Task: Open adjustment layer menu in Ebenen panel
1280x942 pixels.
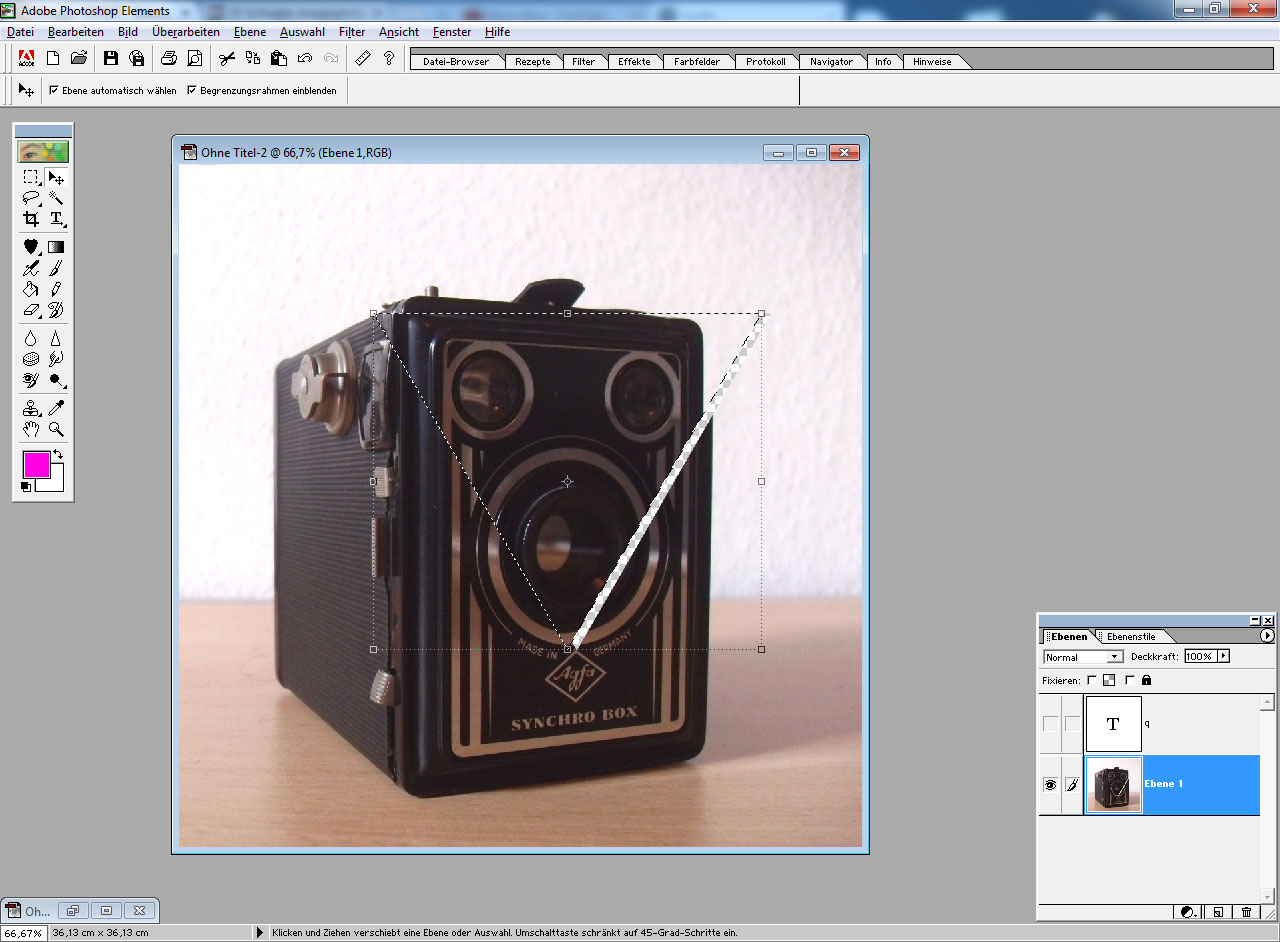Action: coord(1187,912)
